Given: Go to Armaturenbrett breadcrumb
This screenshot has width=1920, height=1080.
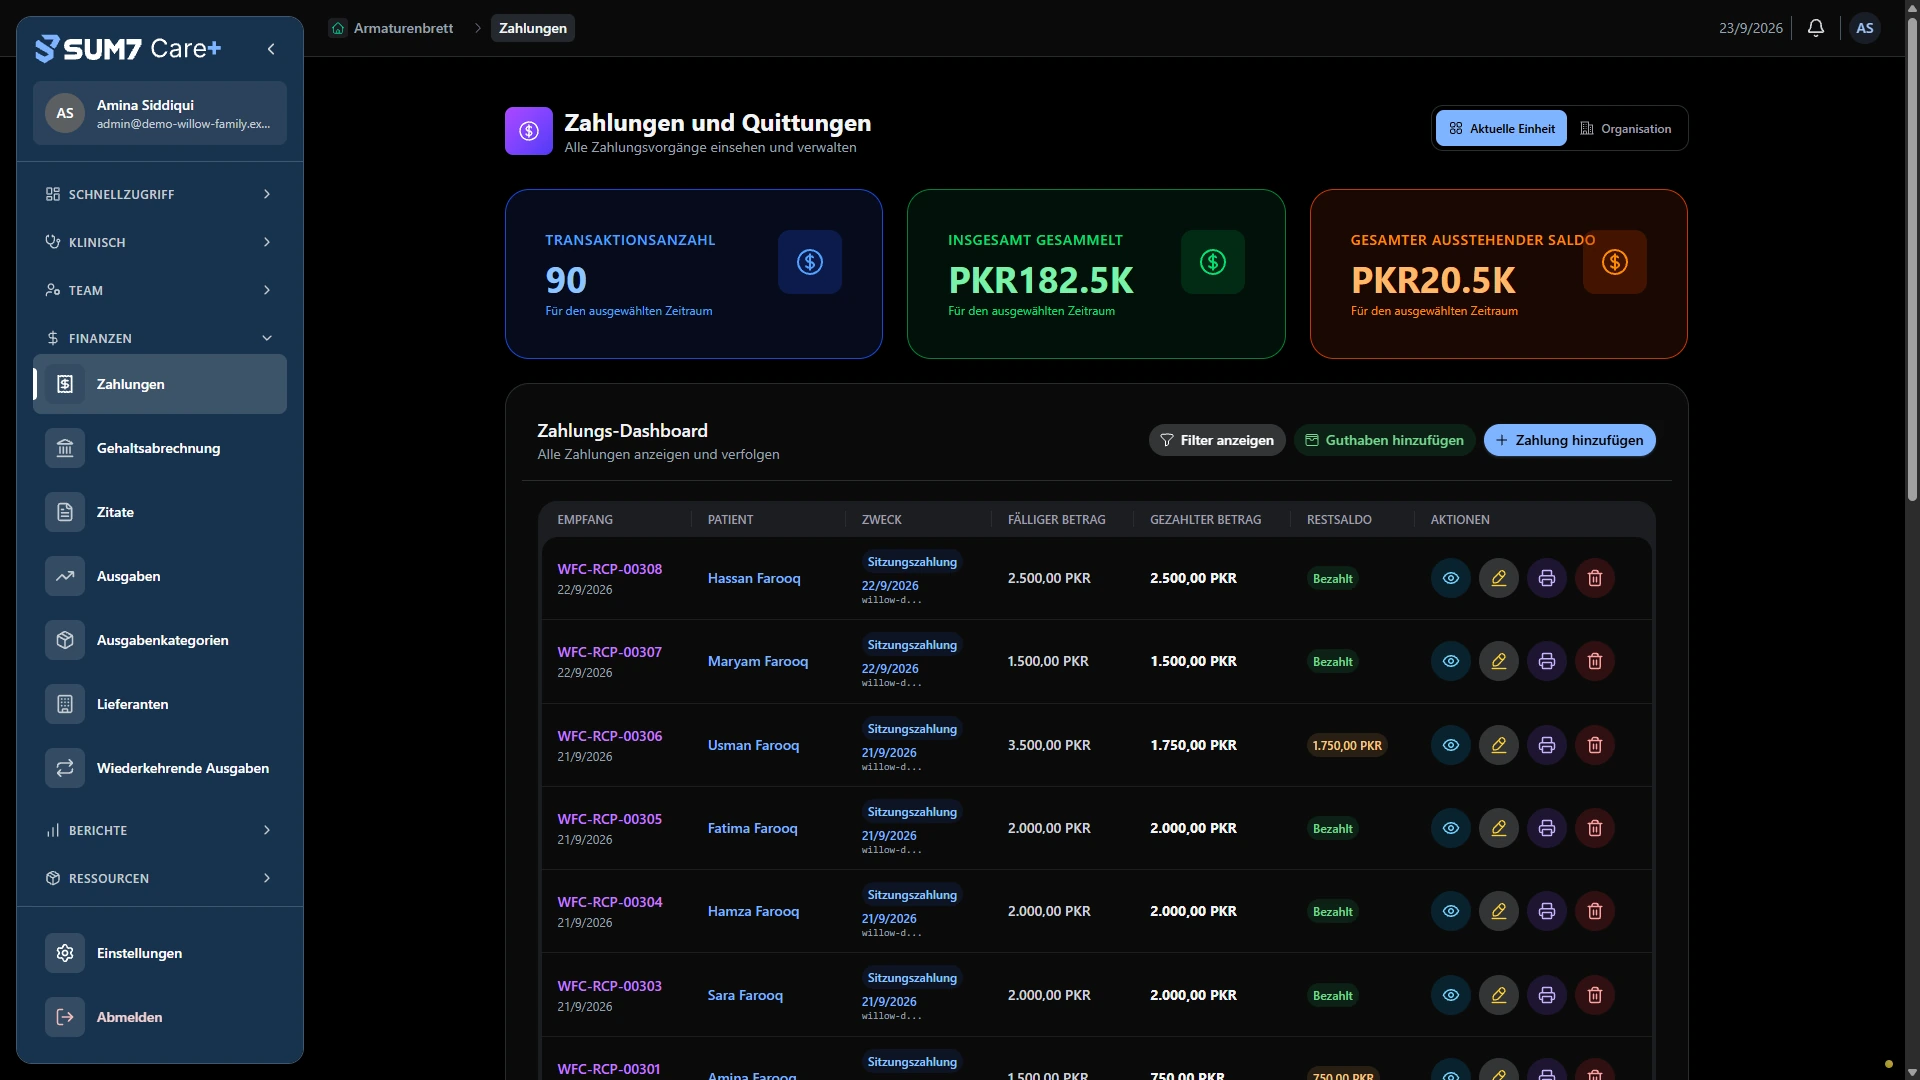Looking at the screenshot, I should [x=392, y=28].
